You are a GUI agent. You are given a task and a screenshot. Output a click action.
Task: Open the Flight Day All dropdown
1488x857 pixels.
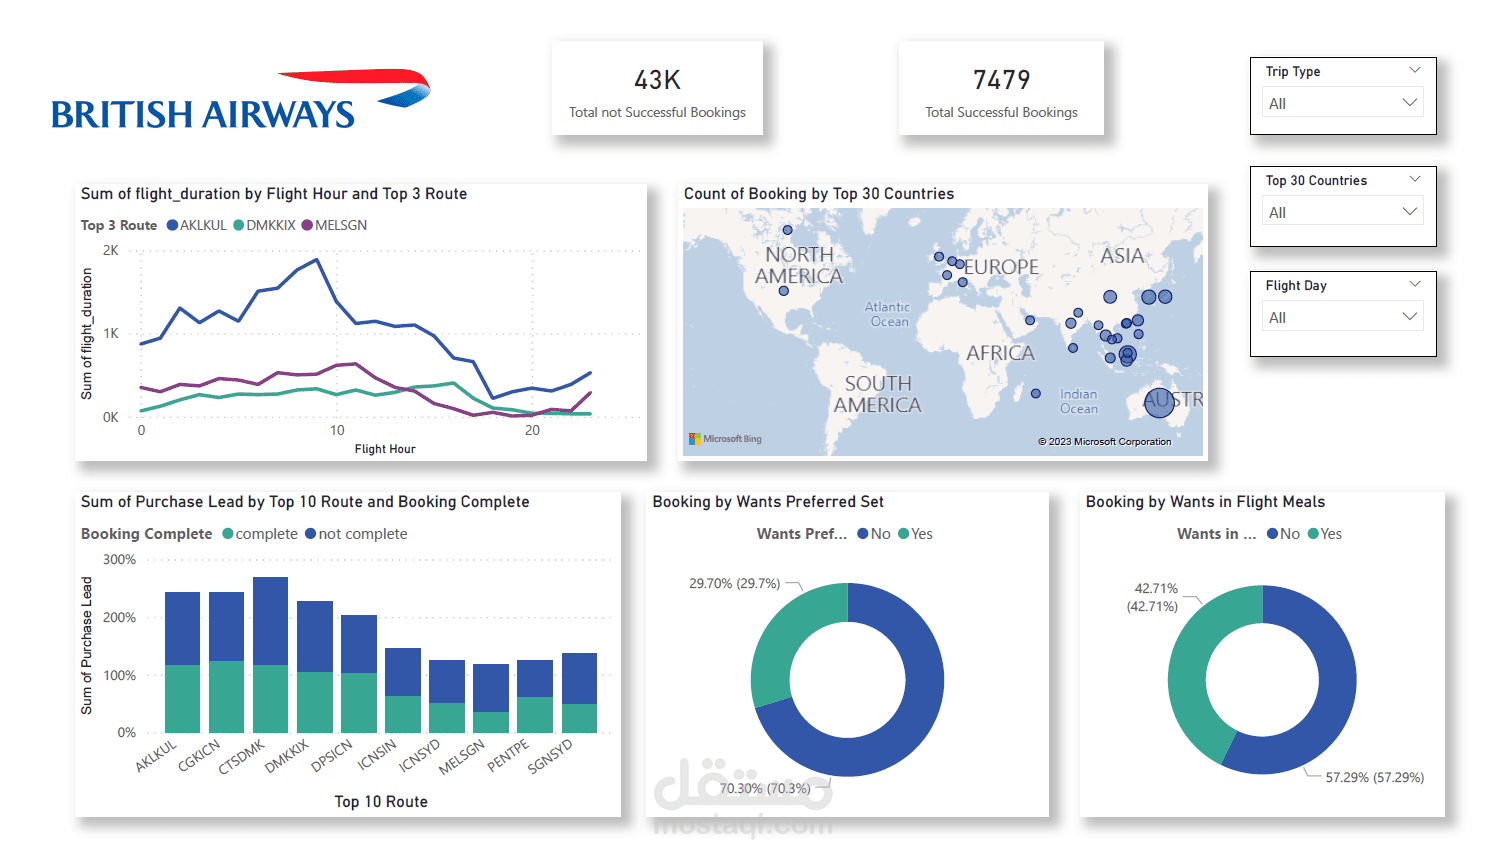(1342, 317)
